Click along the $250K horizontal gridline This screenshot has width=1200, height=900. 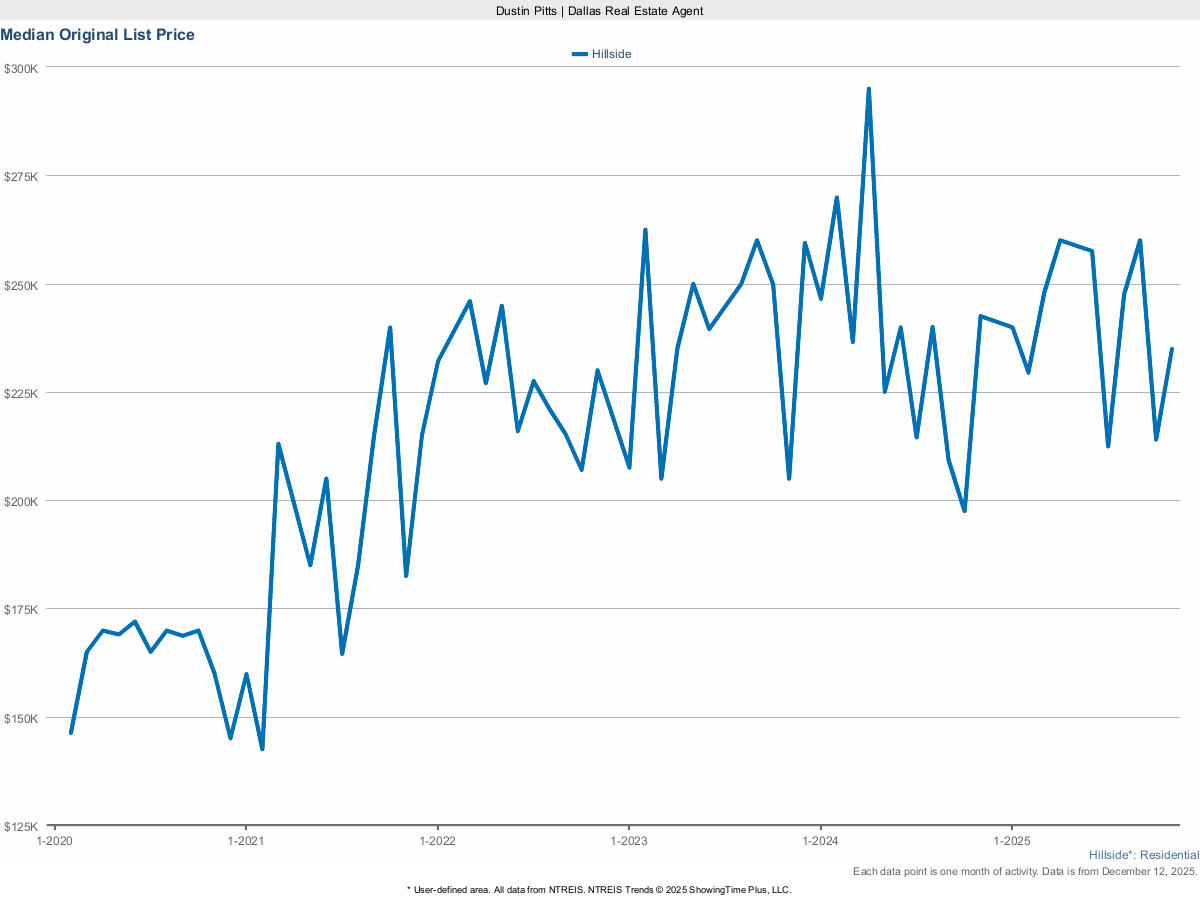[x=600, y=283]
